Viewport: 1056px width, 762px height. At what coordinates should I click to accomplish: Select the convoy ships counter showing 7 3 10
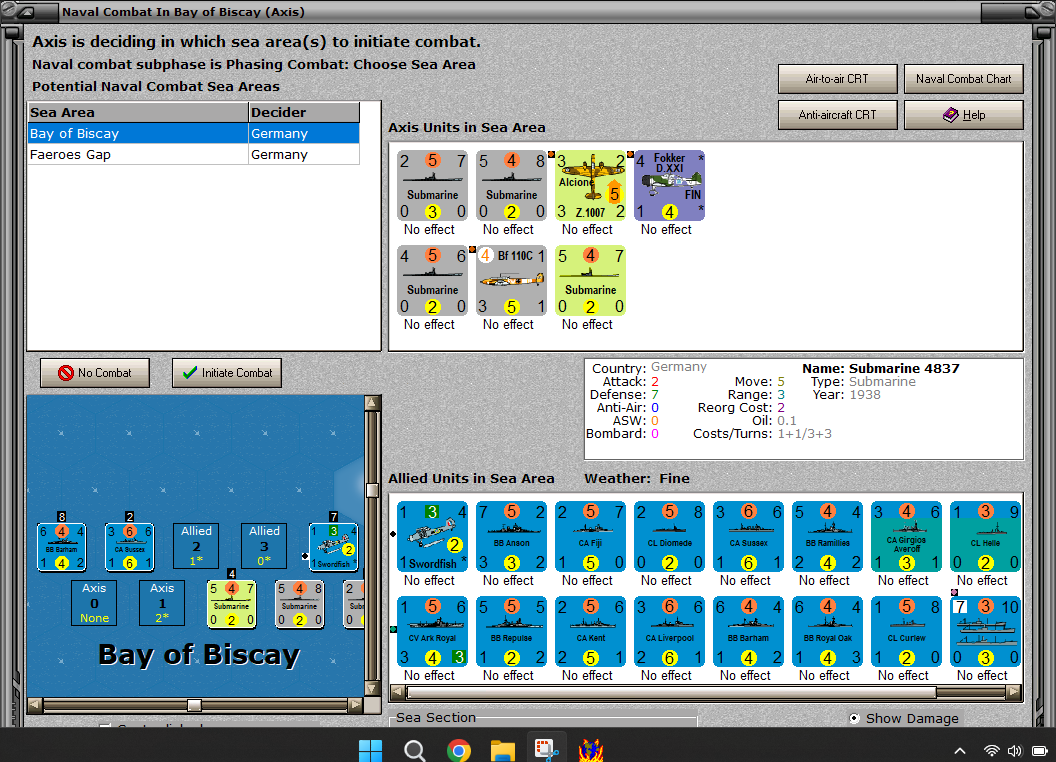click(x=985, y=631)
